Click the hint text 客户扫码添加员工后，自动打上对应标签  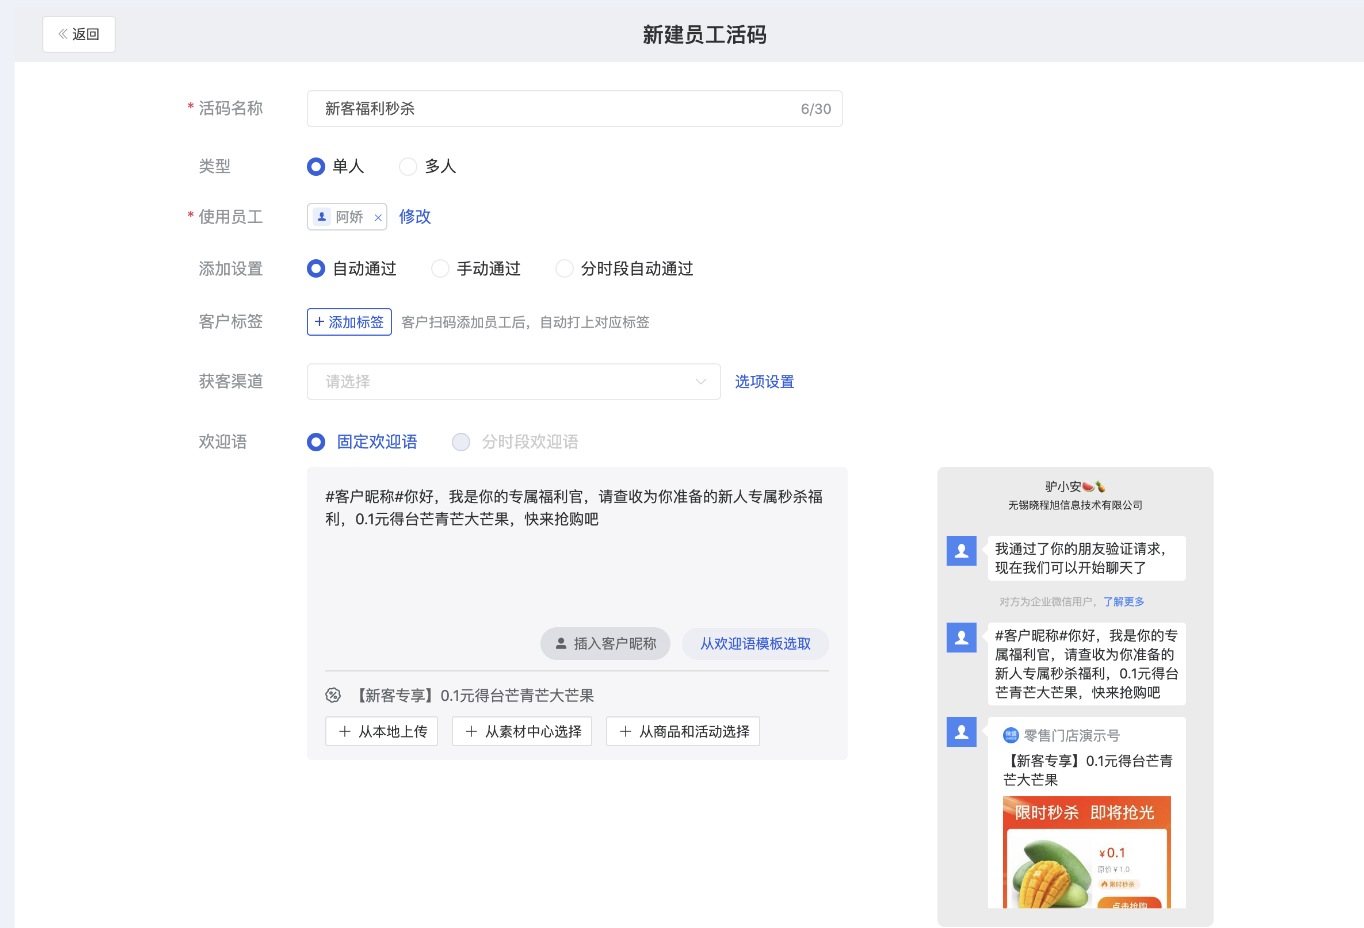525,322
